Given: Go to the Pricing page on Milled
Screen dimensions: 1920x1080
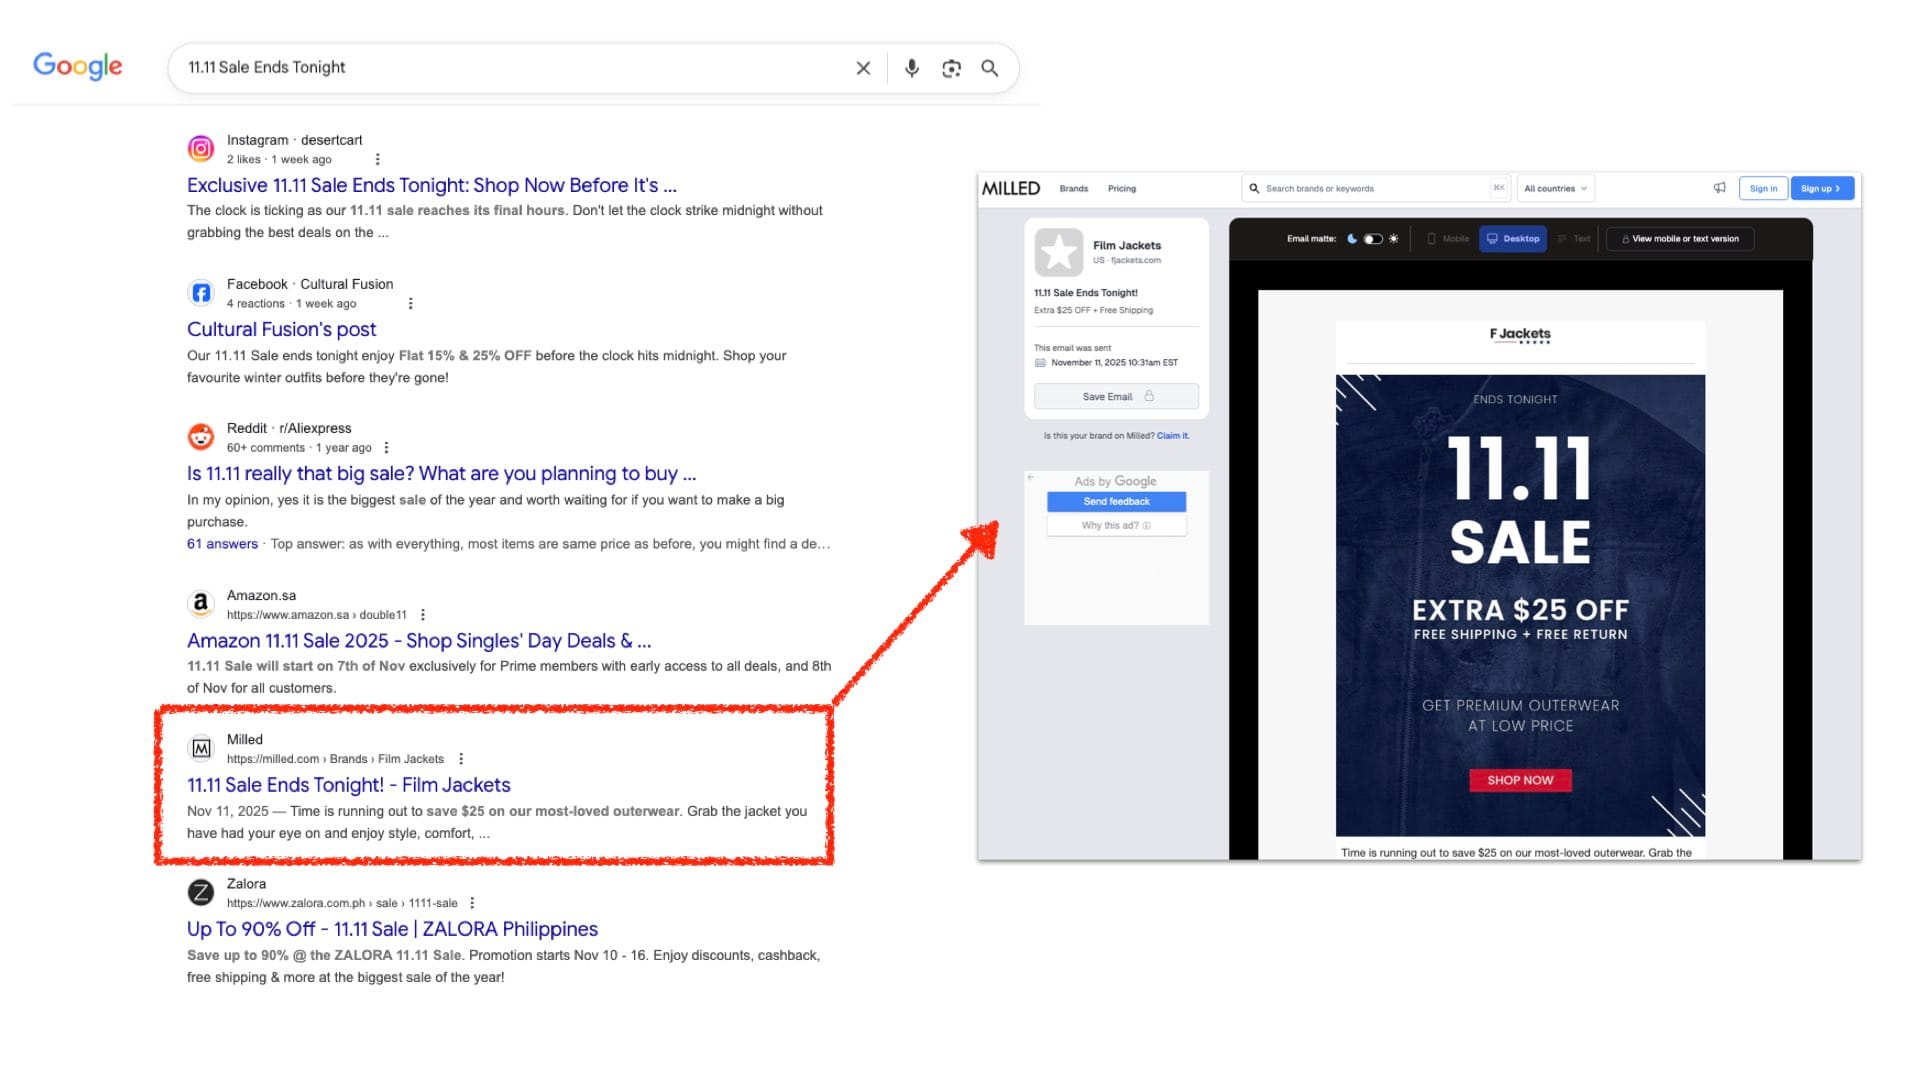Looking at the screenshot, I should pos(1121,188).
